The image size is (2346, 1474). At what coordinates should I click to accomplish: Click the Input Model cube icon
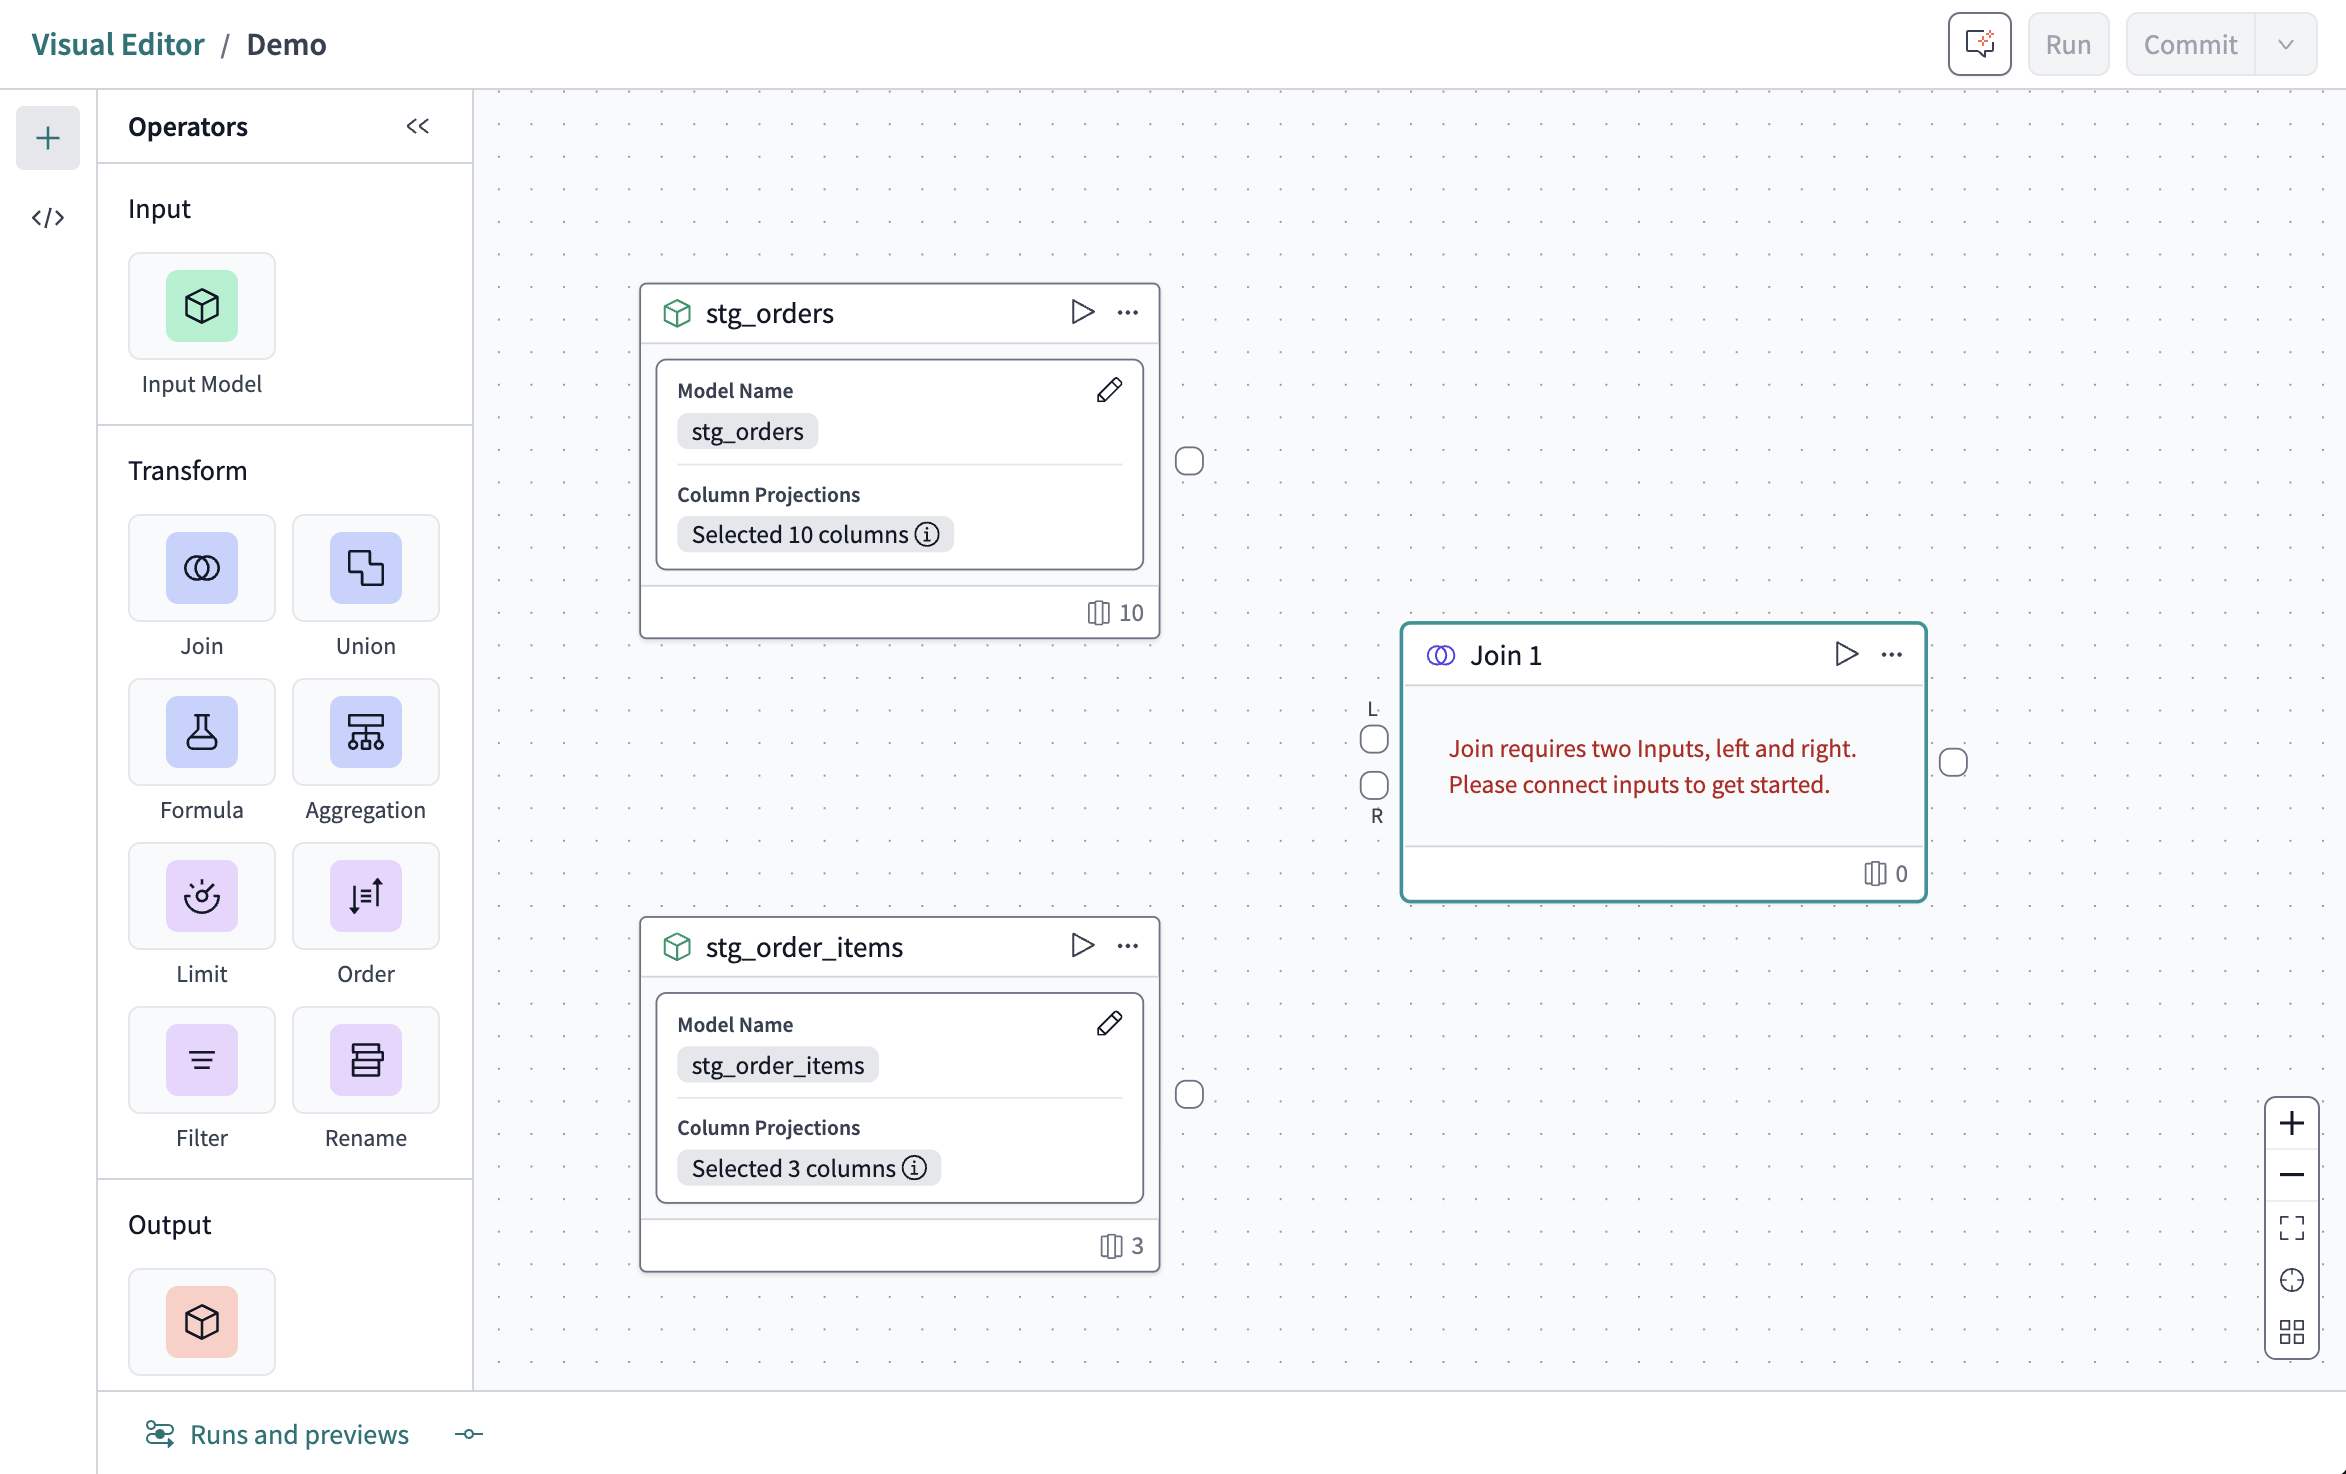(201, 306)
